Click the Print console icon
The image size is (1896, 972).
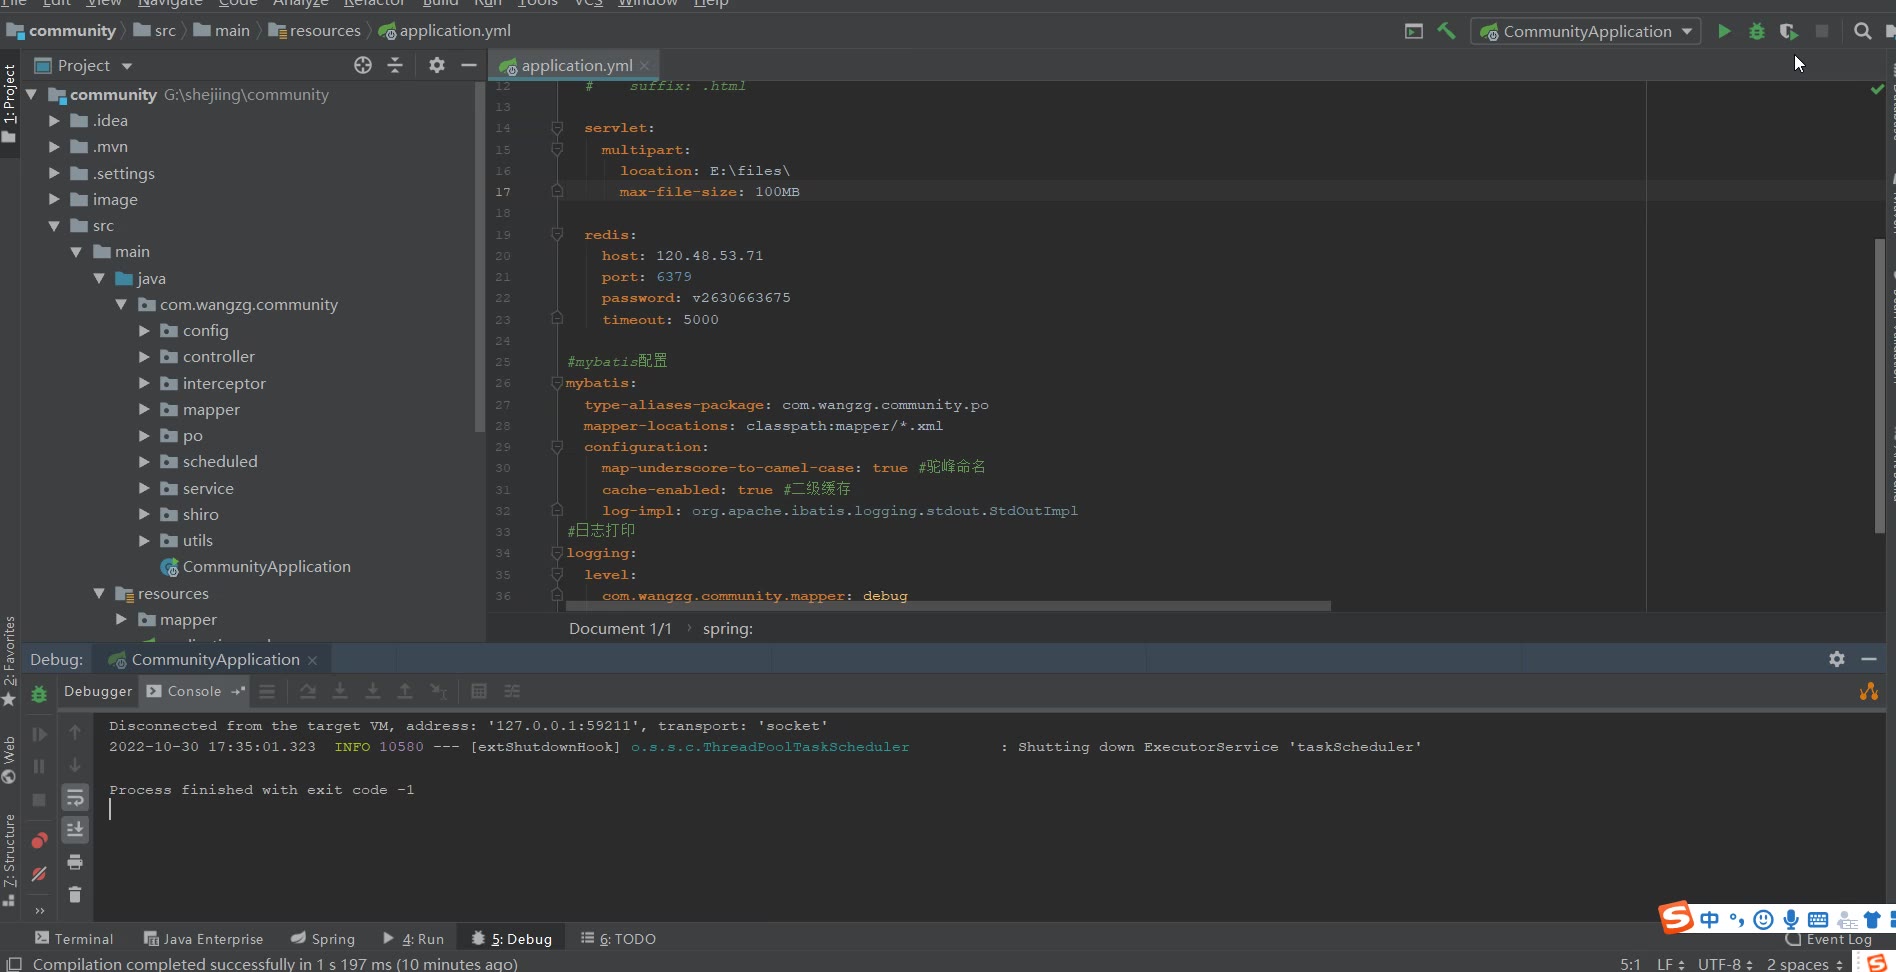[x=75, y=862]
